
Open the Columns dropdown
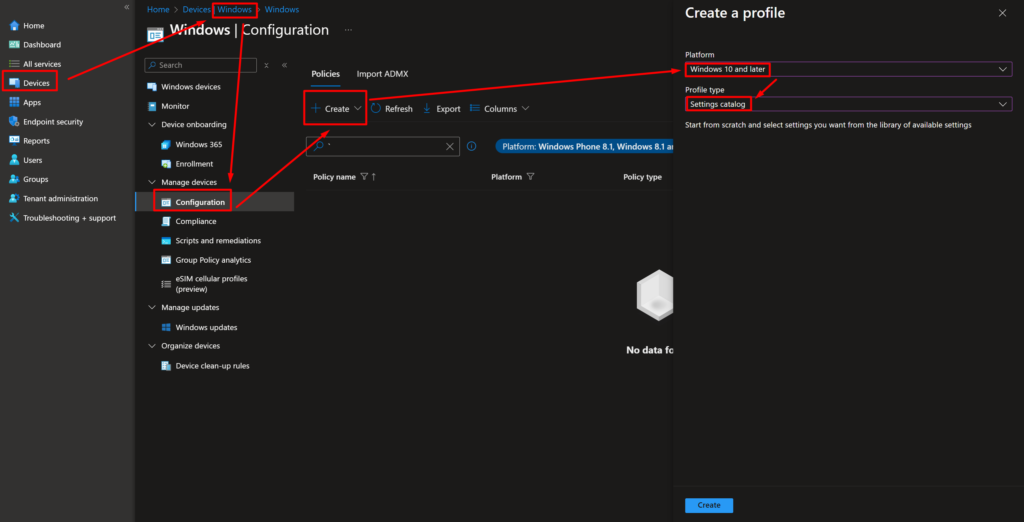coord(500,108)
